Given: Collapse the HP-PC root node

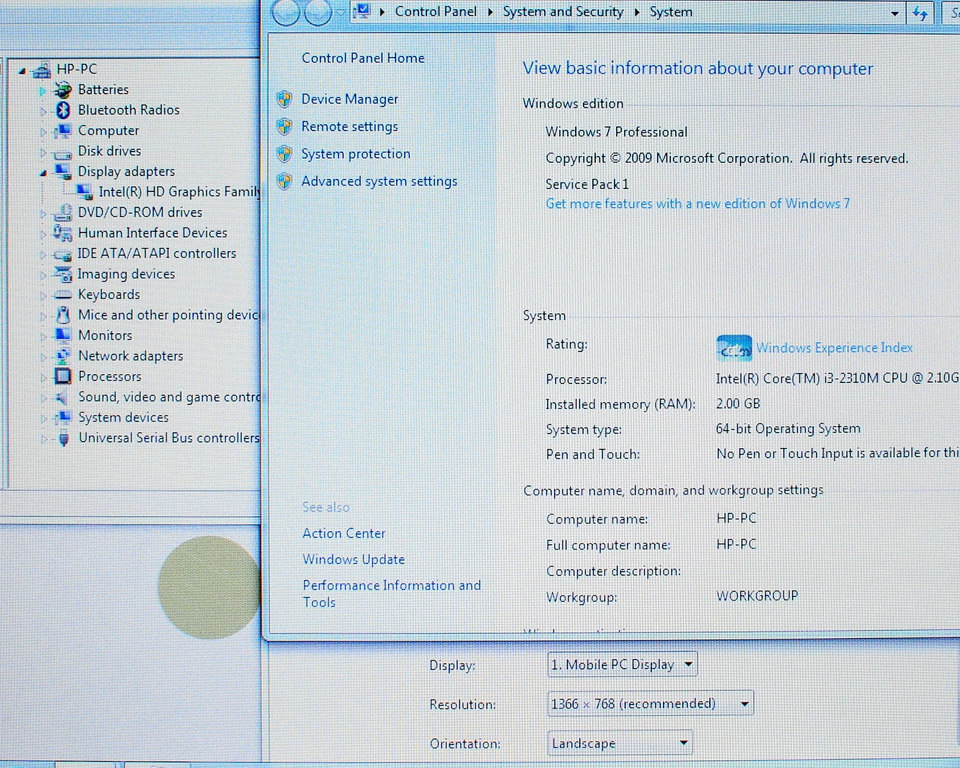Looking at the screenshot, I should click(x=22, y=71).
